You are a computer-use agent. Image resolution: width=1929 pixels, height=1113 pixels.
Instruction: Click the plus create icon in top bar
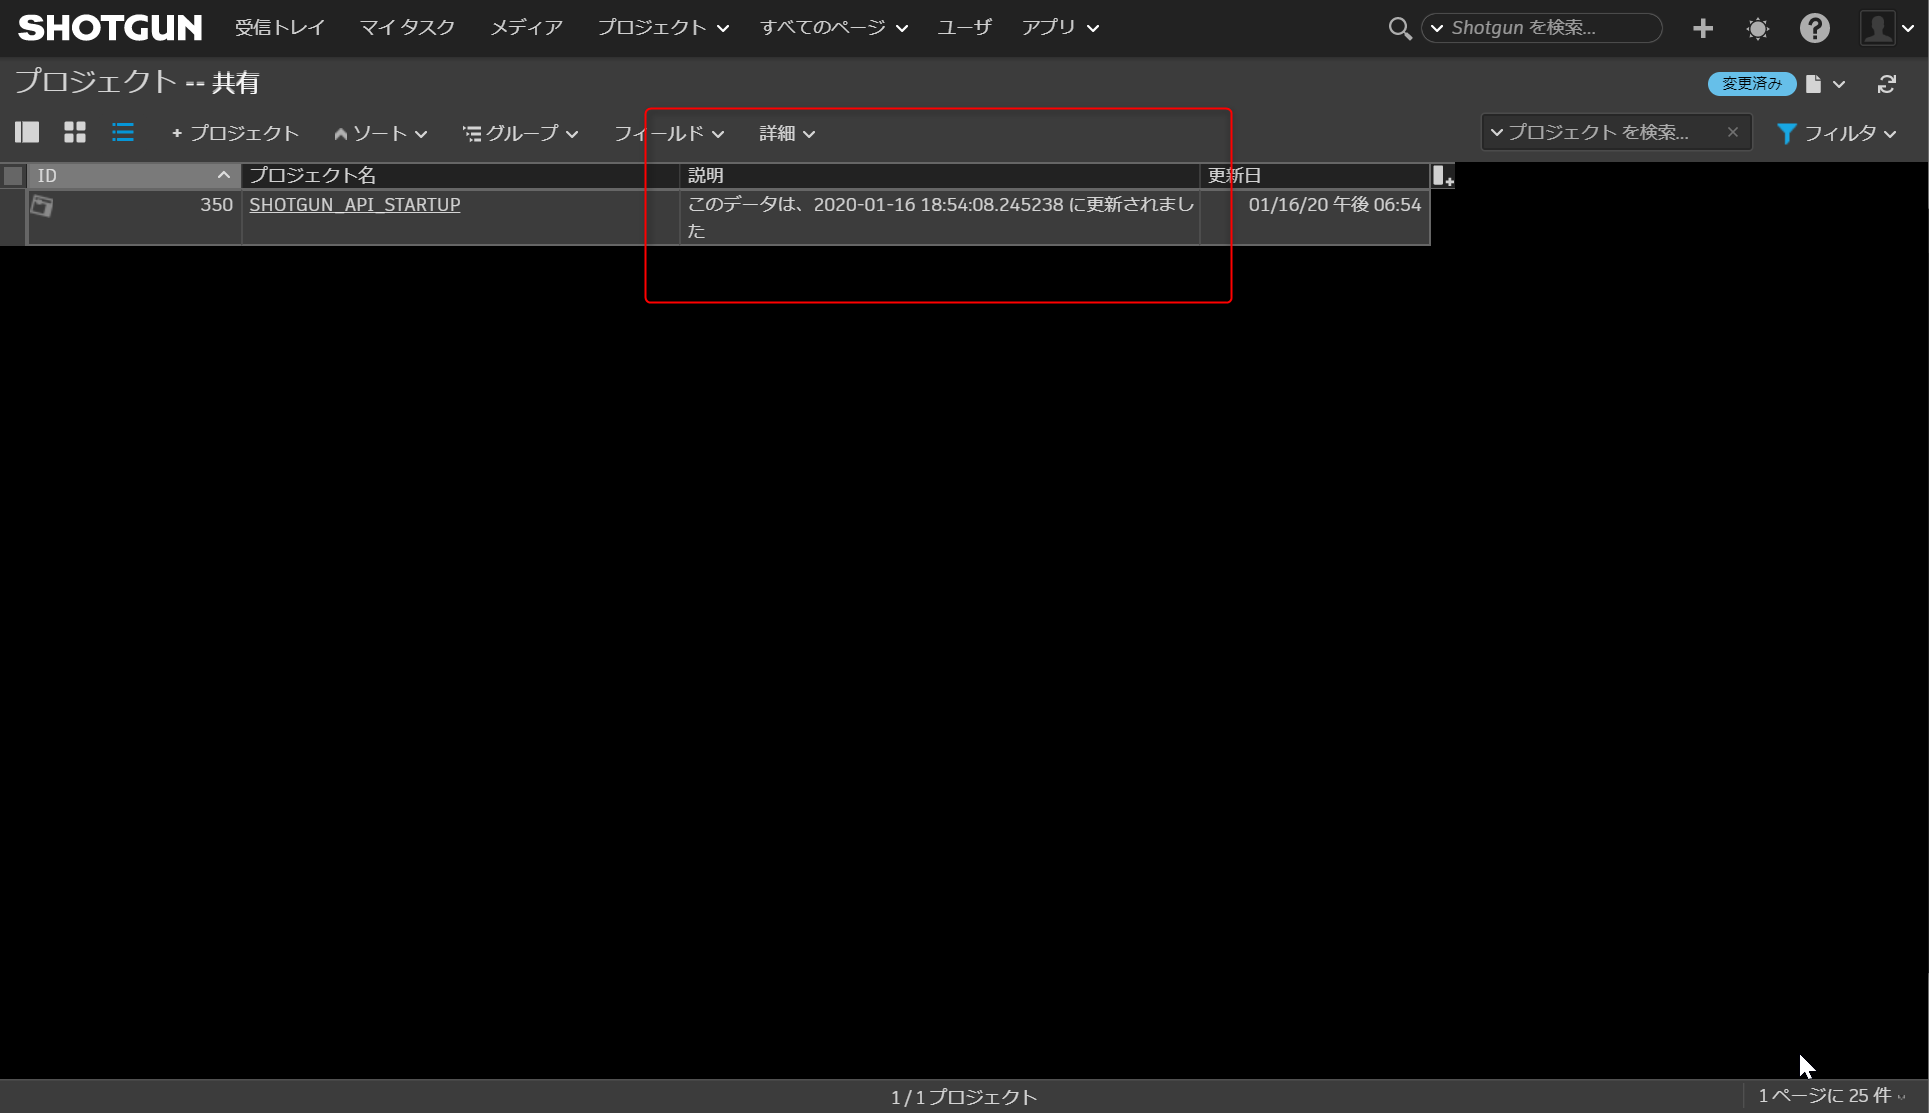coord(1703,28)
